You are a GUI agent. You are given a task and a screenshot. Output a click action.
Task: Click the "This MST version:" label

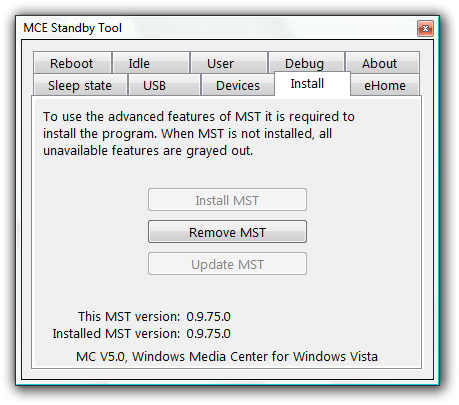[129, 316]
